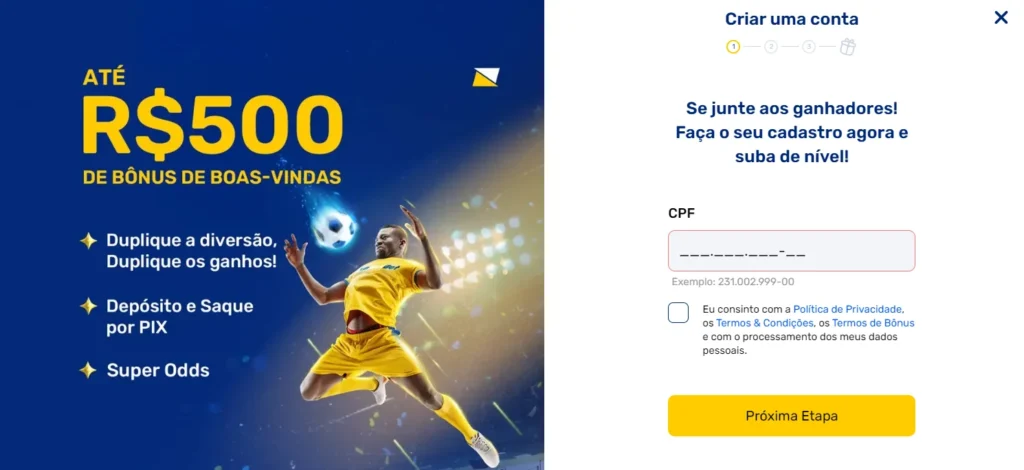Select the step 3 progress circle
Image resolution: width=1024 pixels, height=470 pixels.
click(x=809, y=47)
